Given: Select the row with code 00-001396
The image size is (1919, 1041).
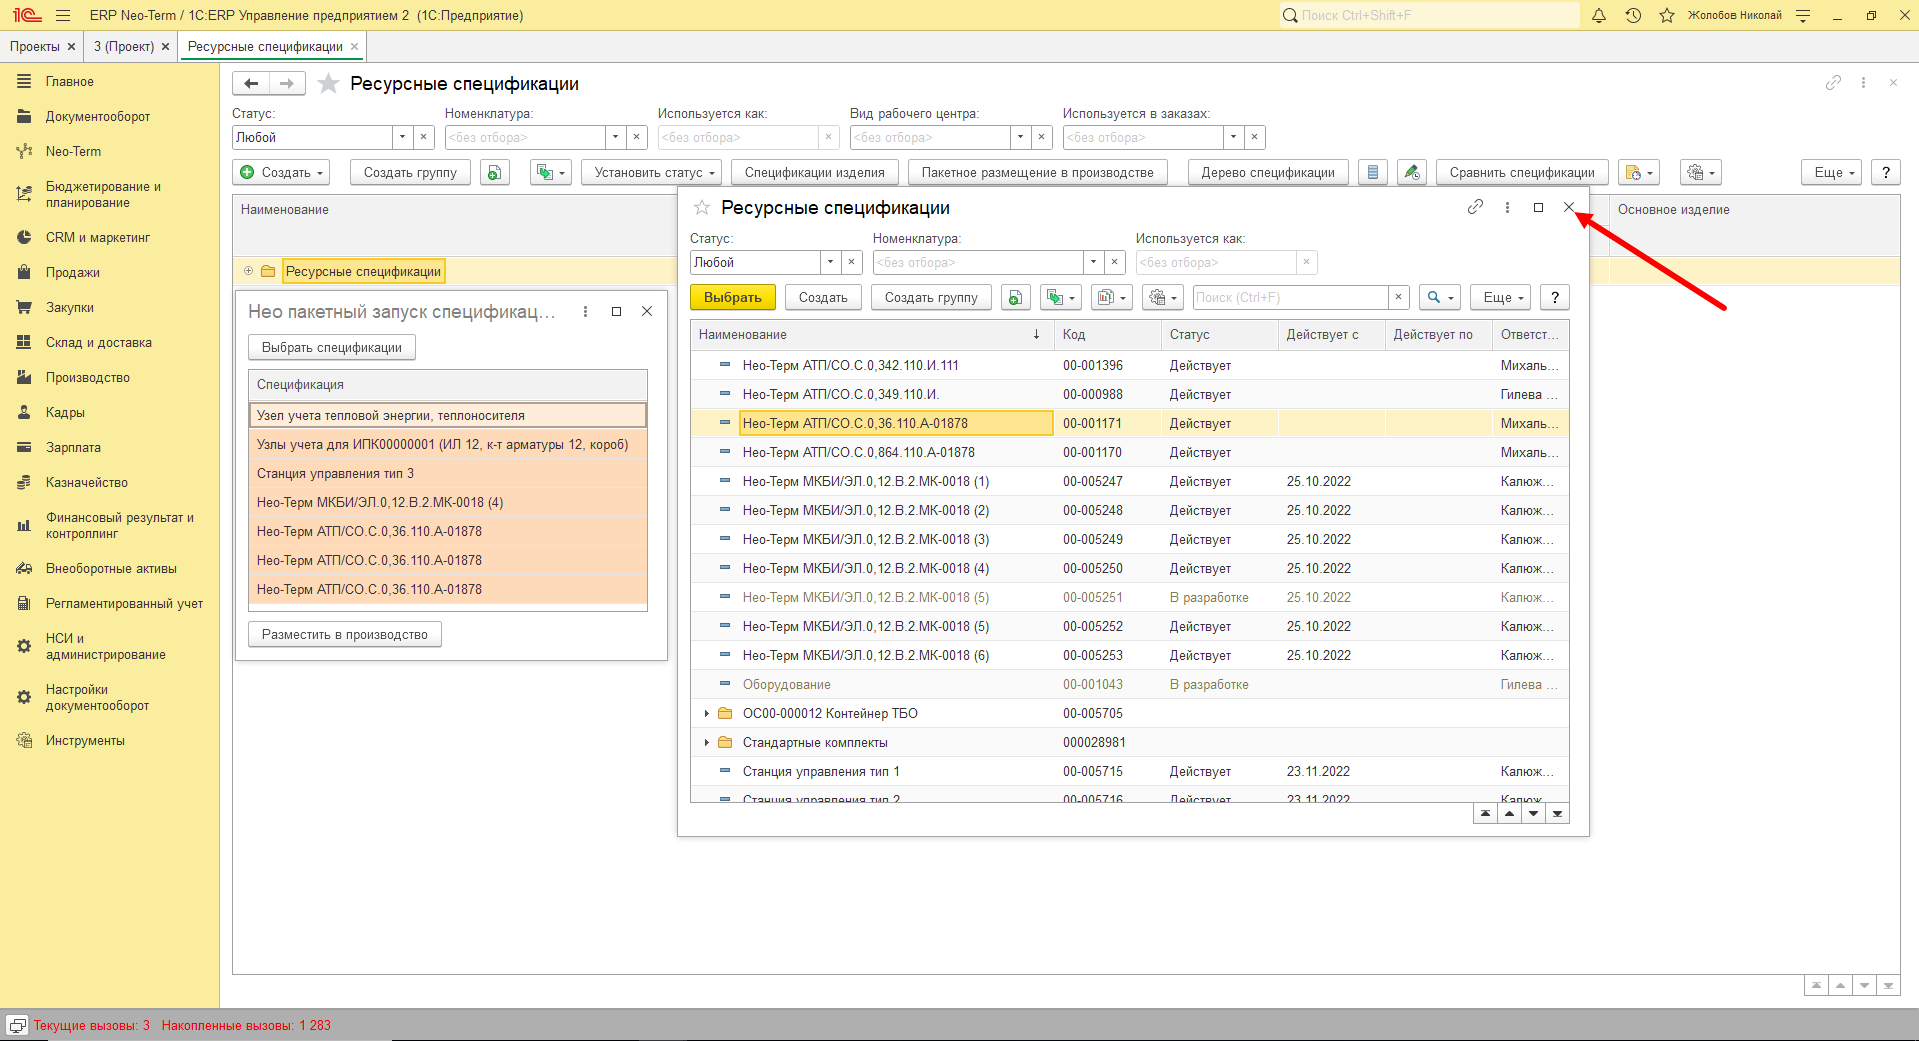Looking at the screenshot, I should tap(1129, 366).
